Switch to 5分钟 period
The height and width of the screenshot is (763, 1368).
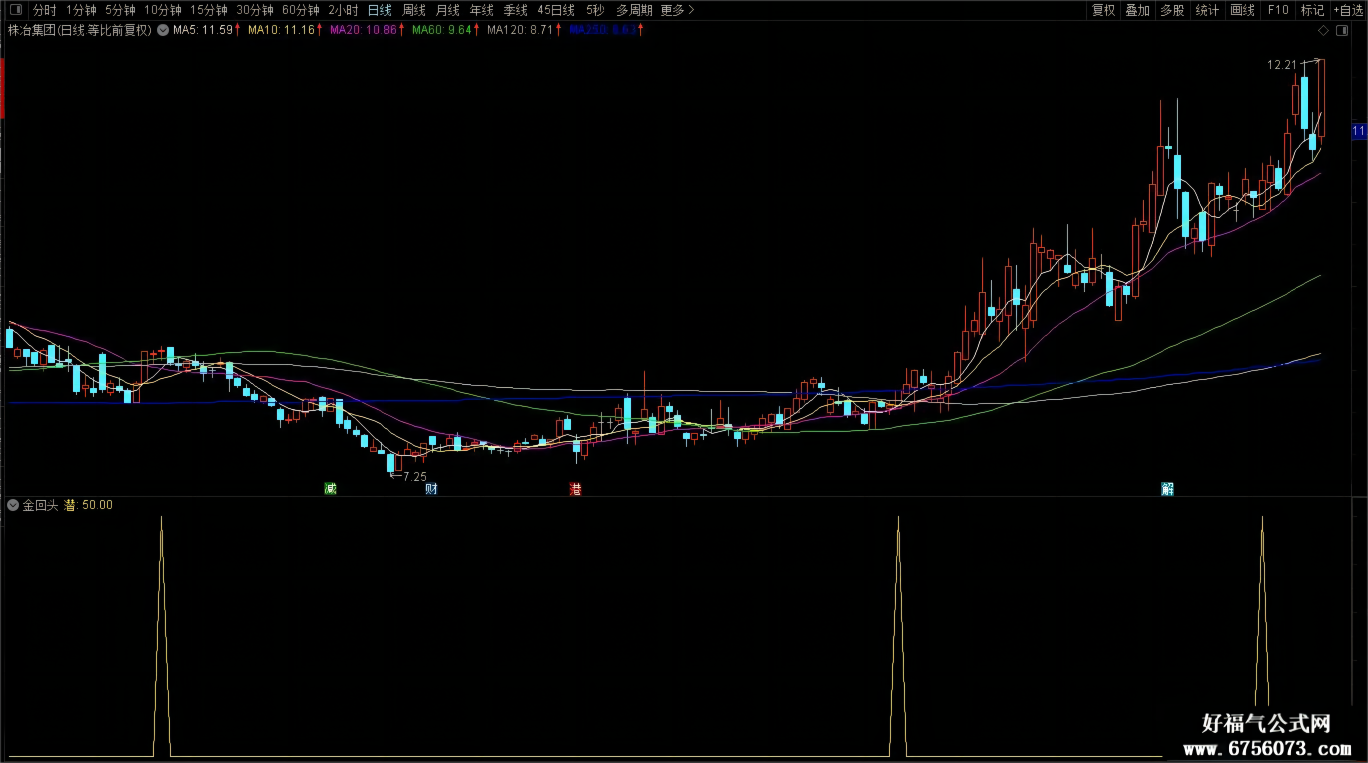pos(120,10)
